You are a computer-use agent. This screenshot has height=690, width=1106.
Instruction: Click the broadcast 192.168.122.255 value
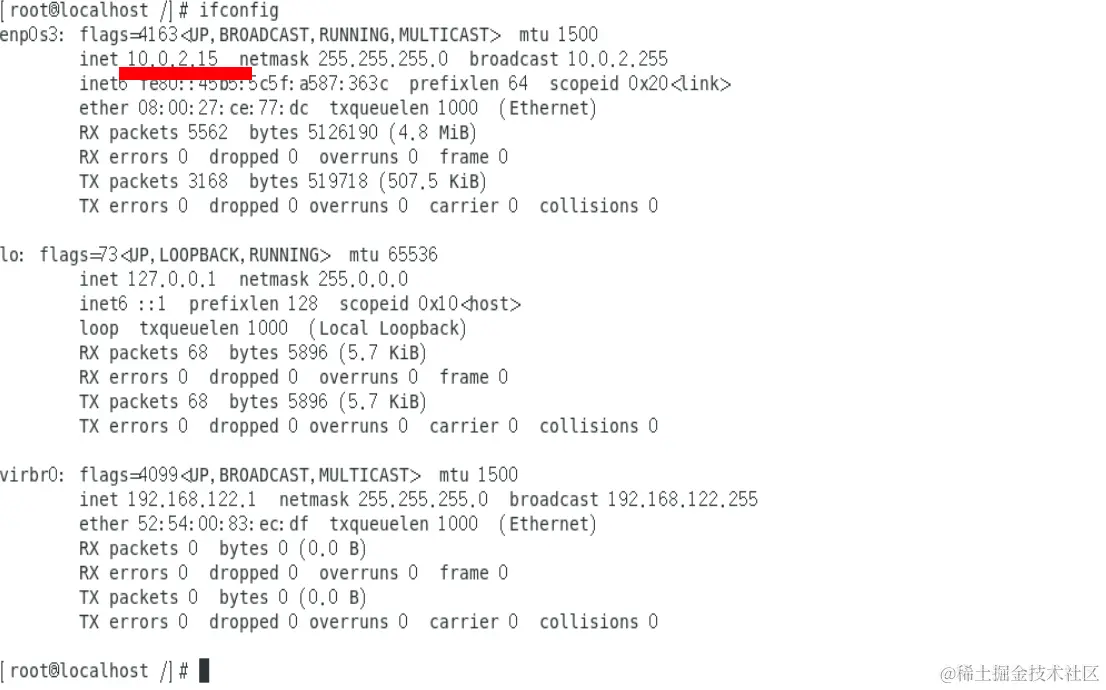pos(682,500)
